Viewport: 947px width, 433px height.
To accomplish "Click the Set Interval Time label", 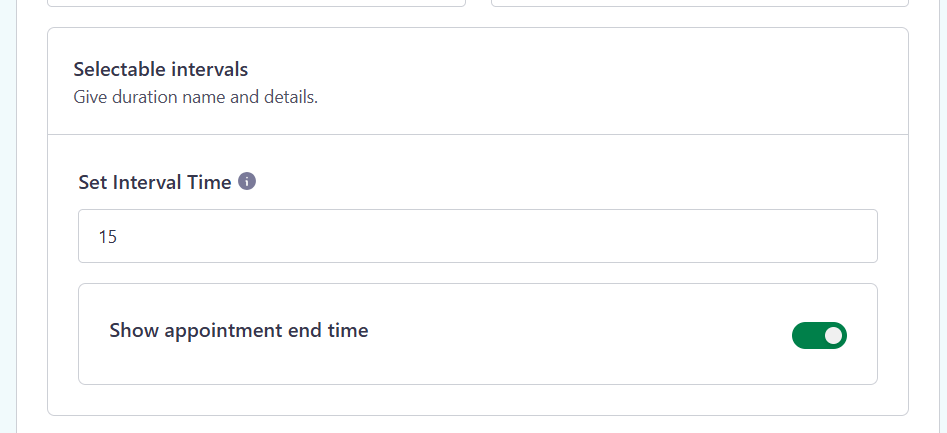I will [x=155, y=182].
